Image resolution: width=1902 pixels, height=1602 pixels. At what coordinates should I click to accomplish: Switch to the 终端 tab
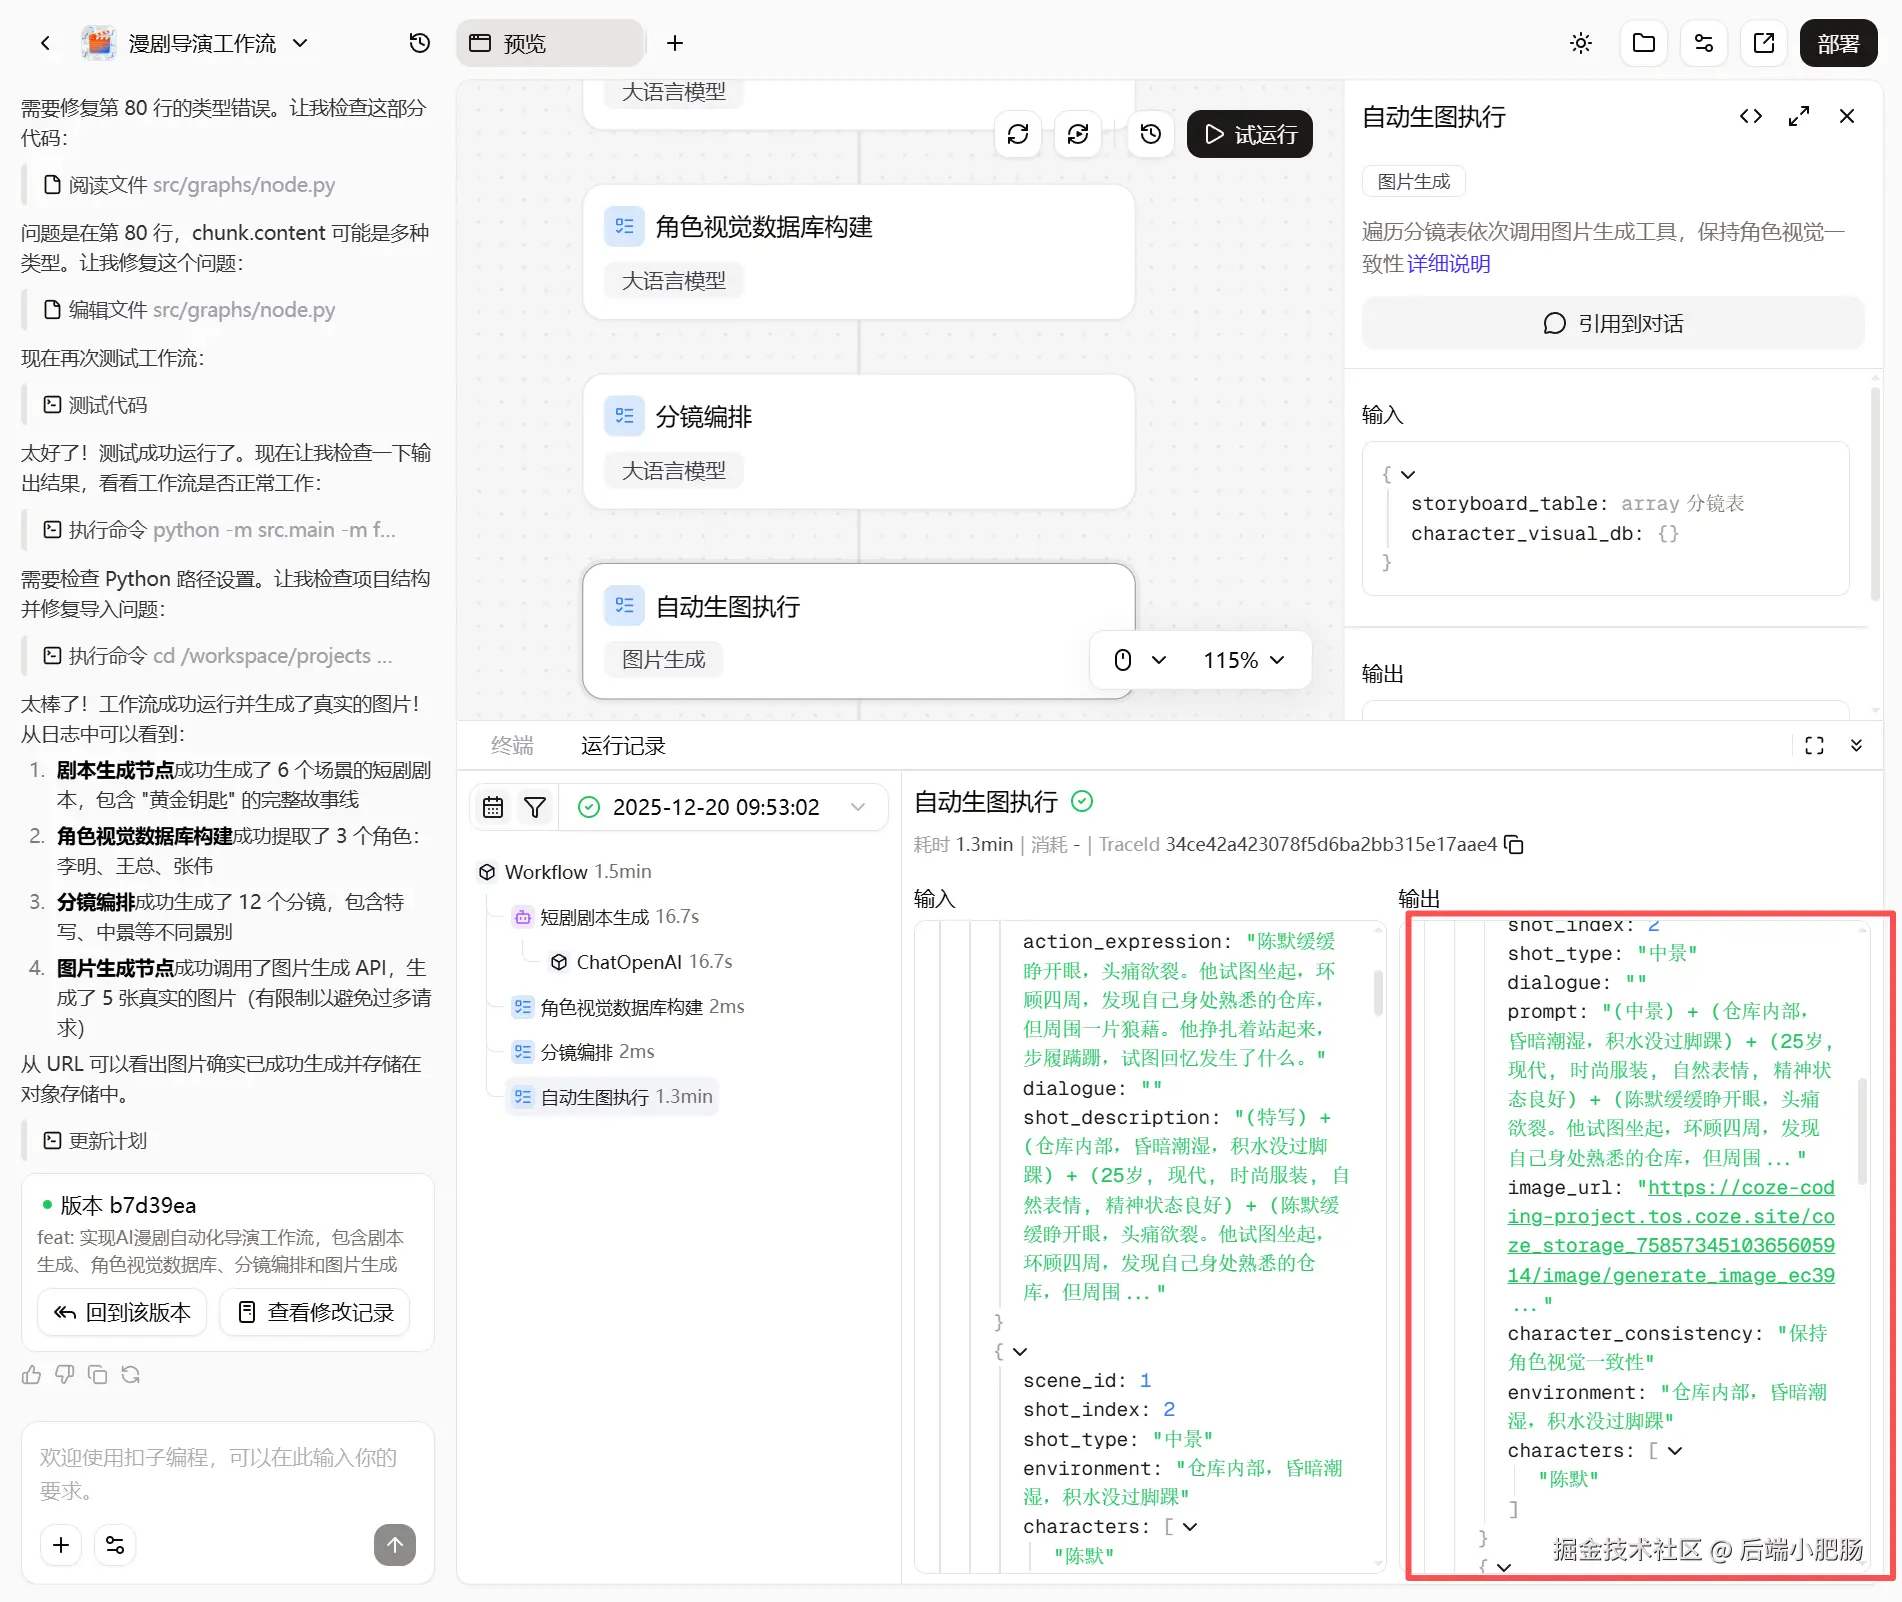[x=512, y=745]
